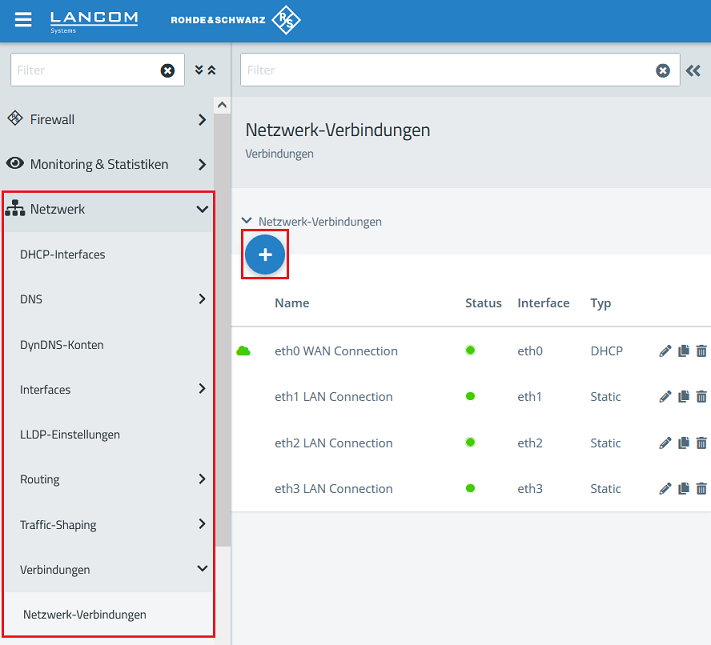Open the hamburger main menu

[x=23, y=20]
